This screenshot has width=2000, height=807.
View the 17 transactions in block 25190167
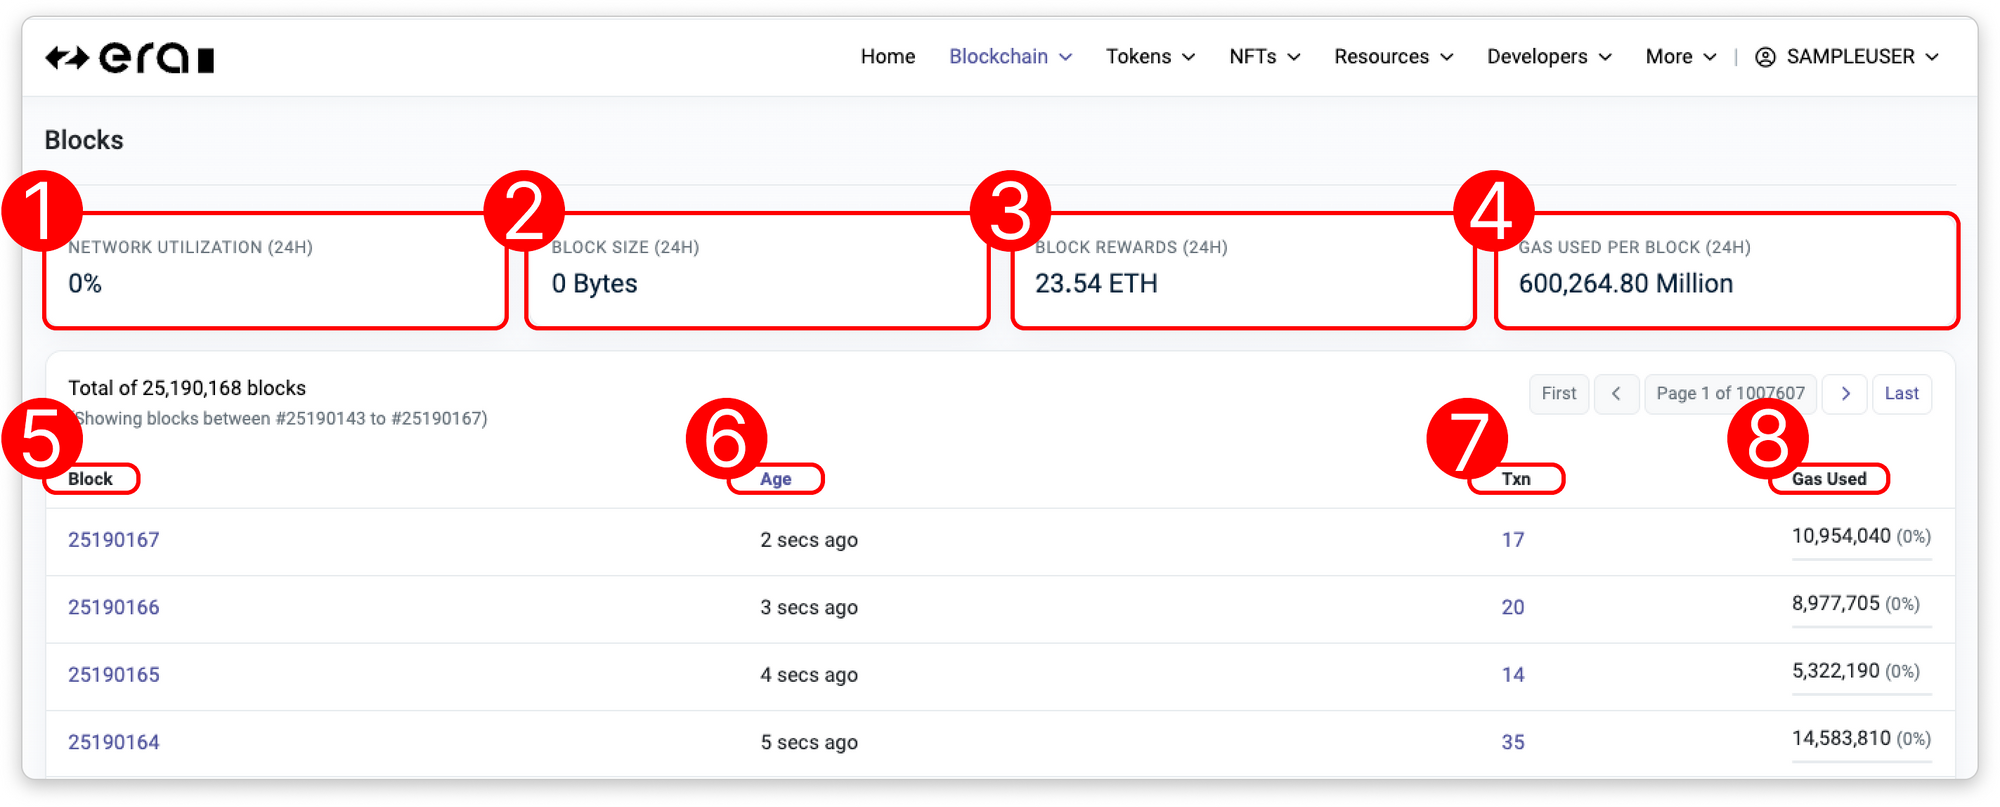tap(1512, 540)
